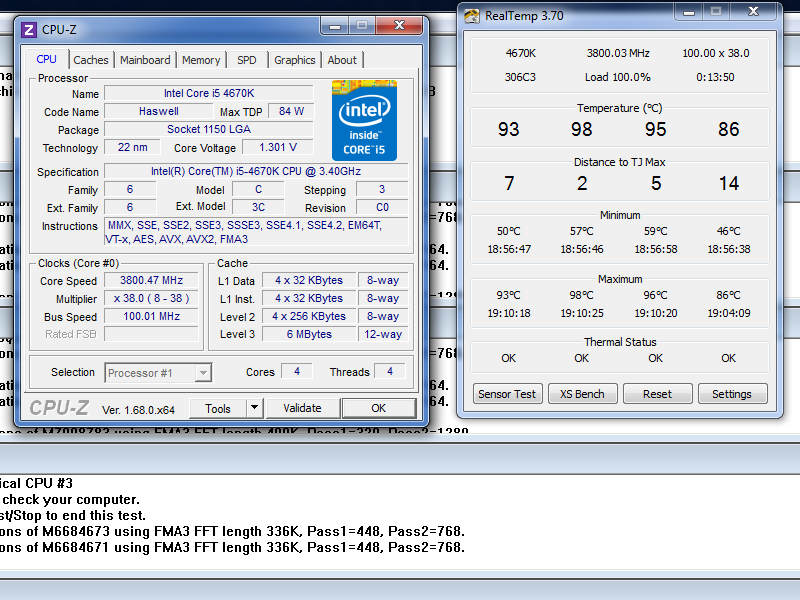Click the Revision value C0
This screenshot has width=800, height=600.
tap(382, 207)
